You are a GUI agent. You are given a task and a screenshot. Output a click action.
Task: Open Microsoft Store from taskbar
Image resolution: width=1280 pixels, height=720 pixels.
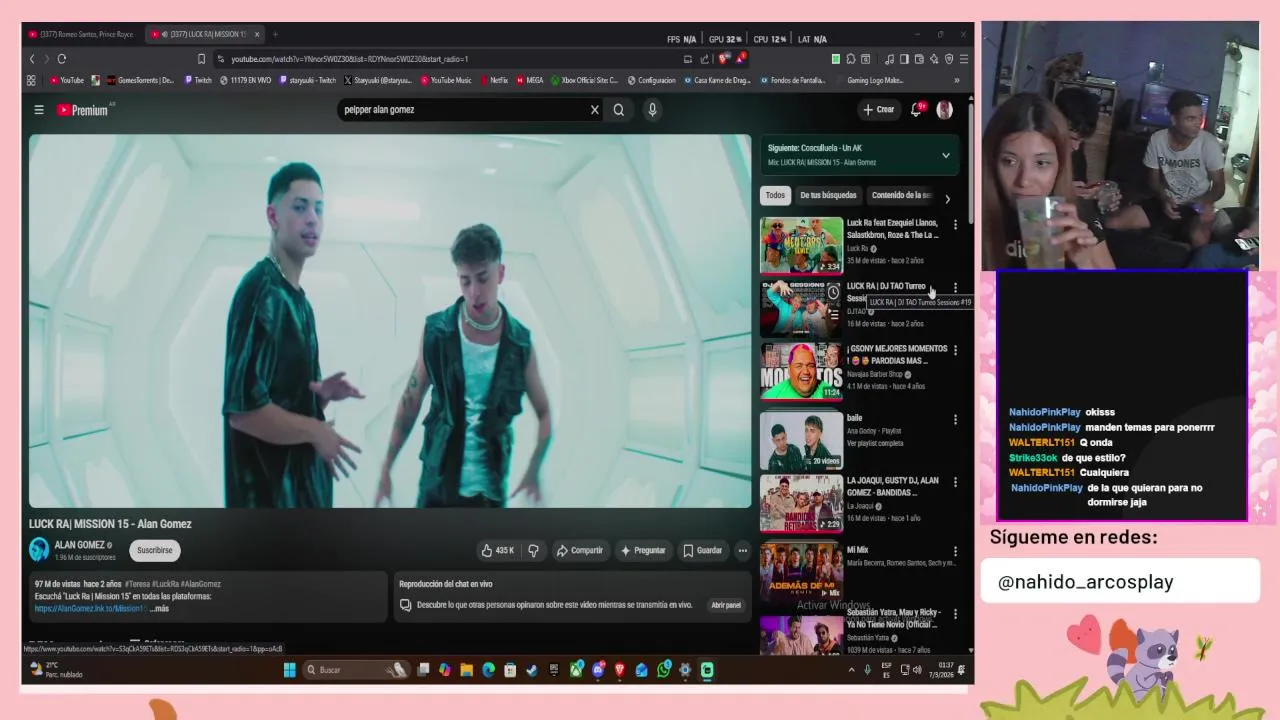pyautogui.click(x=510, y=670)
